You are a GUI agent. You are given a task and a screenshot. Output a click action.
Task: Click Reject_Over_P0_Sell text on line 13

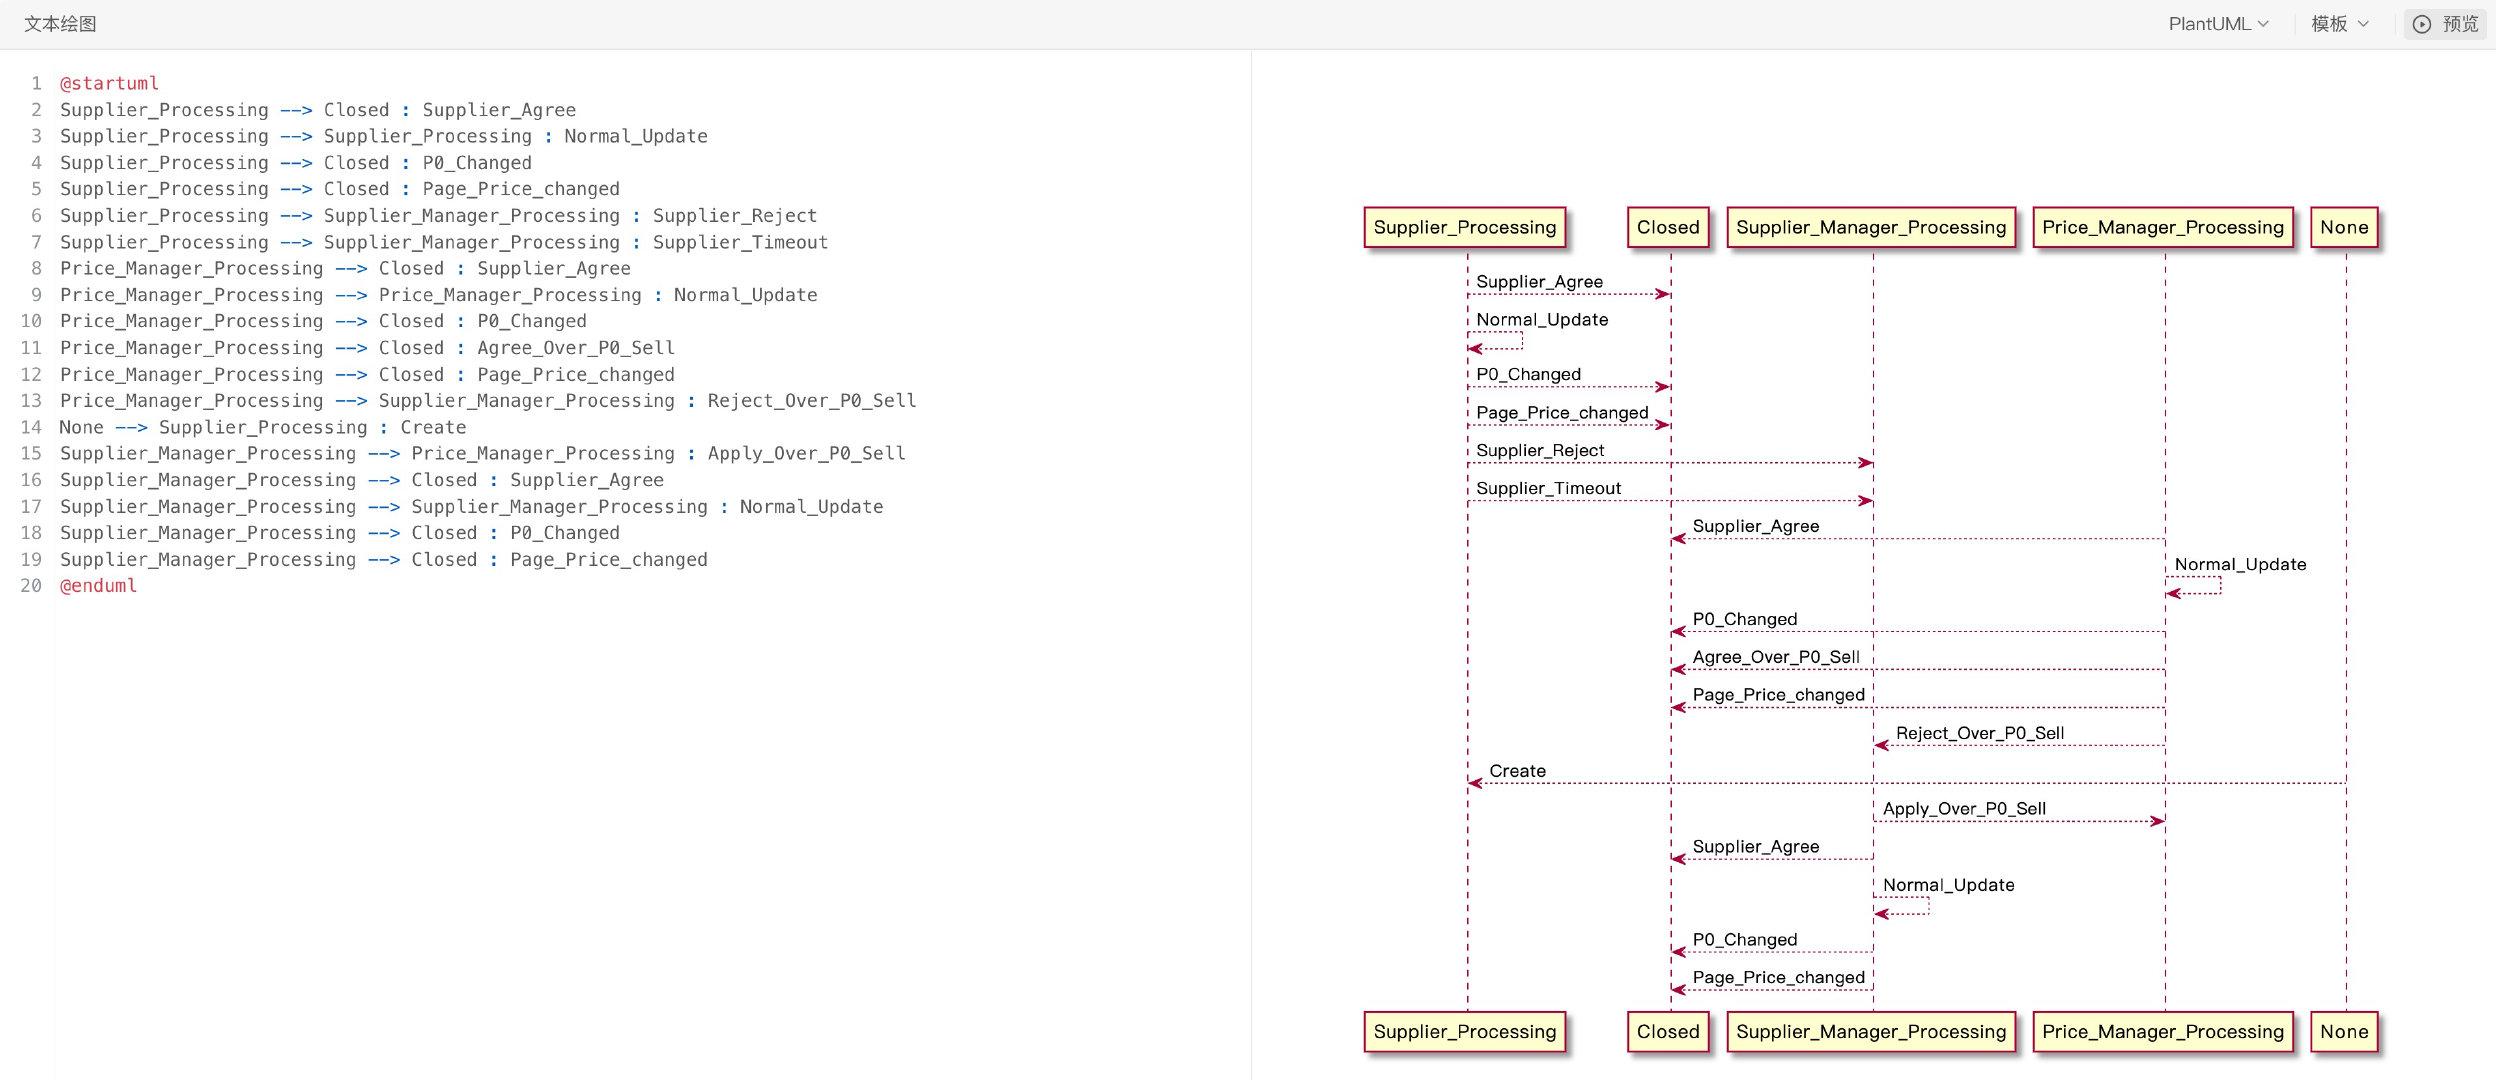[811, 401]
